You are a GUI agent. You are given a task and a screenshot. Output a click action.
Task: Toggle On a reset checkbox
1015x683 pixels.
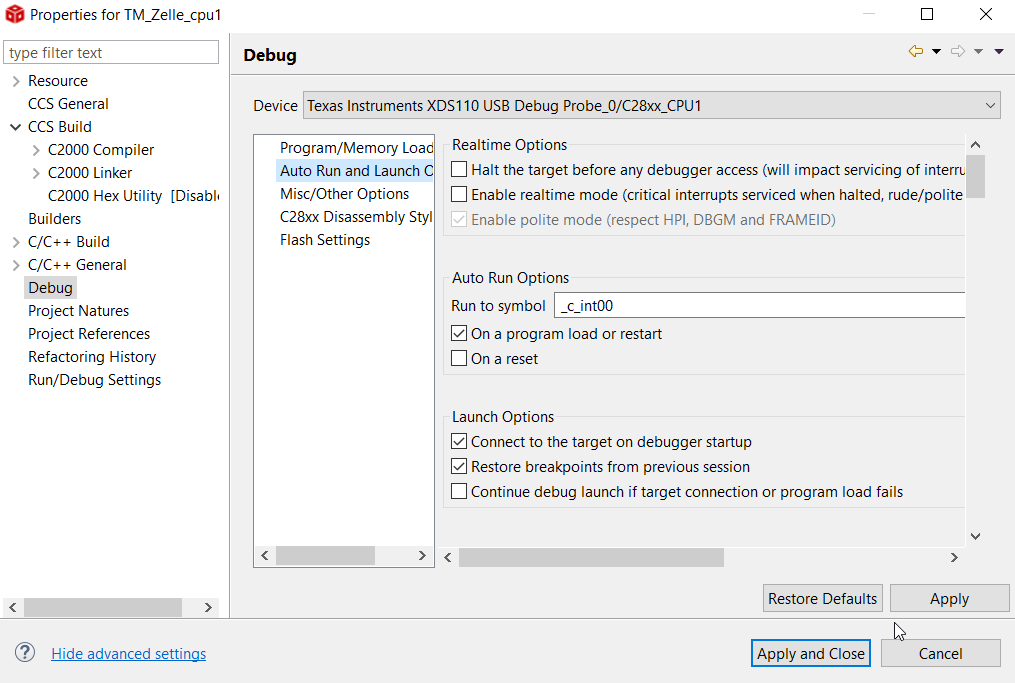pyautogui.click(x=460, y=359)
